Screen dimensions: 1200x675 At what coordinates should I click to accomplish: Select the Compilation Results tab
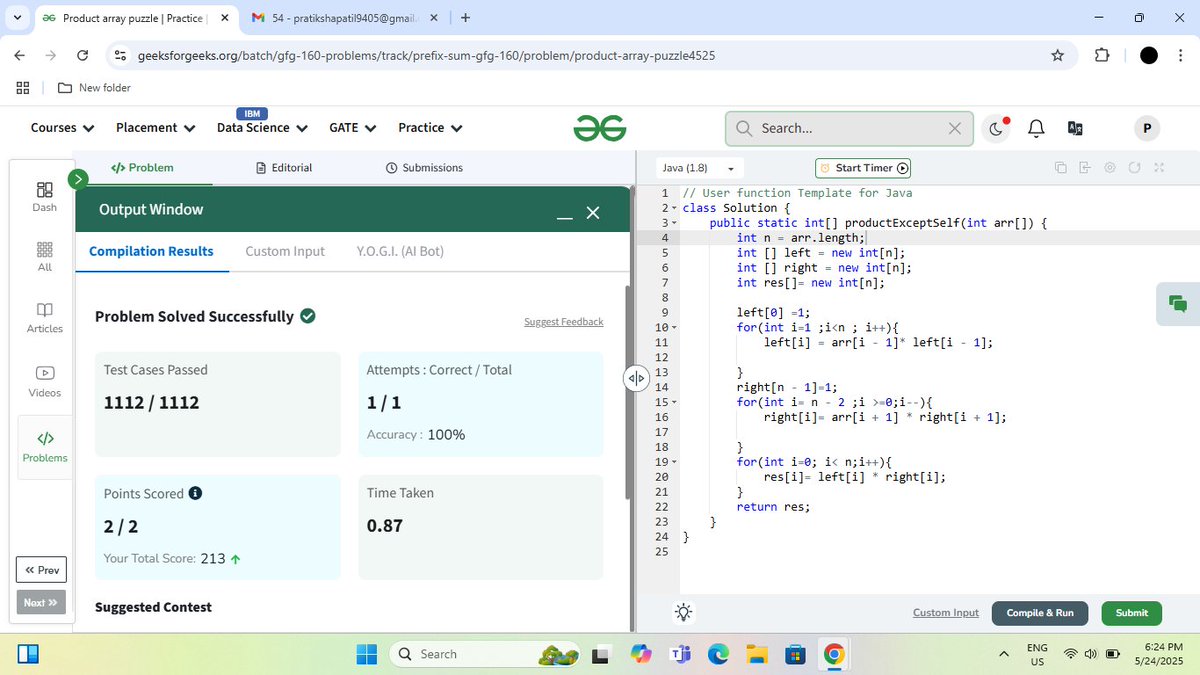point(151,251)
